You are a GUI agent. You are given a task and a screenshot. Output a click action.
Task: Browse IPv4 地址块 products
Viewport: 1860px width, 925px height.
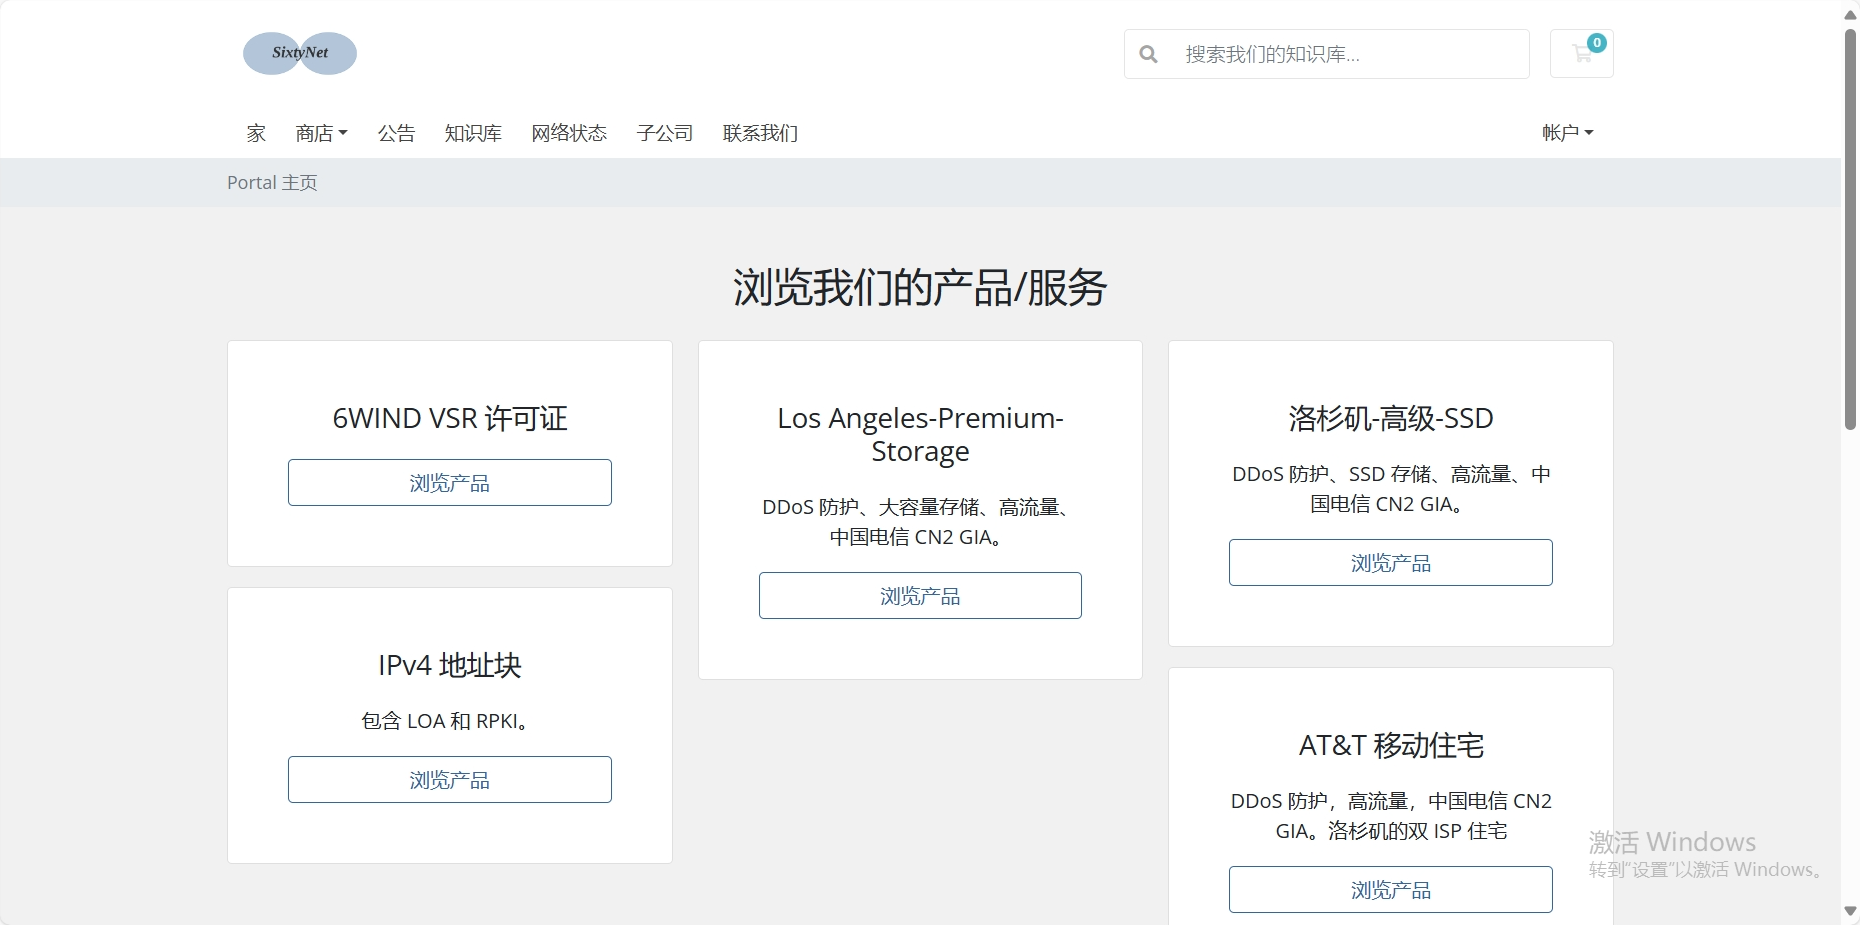click(449, 779)
